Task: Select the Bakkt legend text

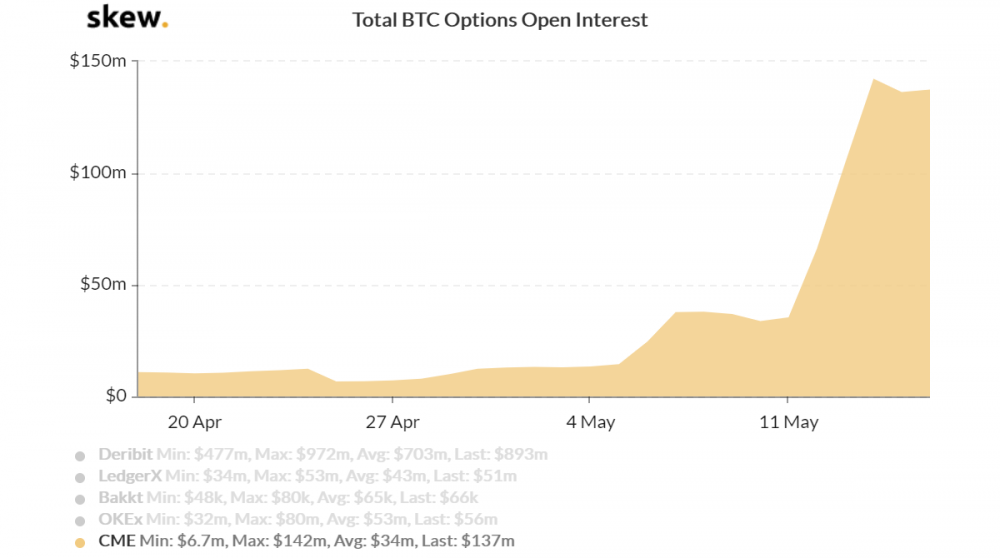Action: click(122, 498)
